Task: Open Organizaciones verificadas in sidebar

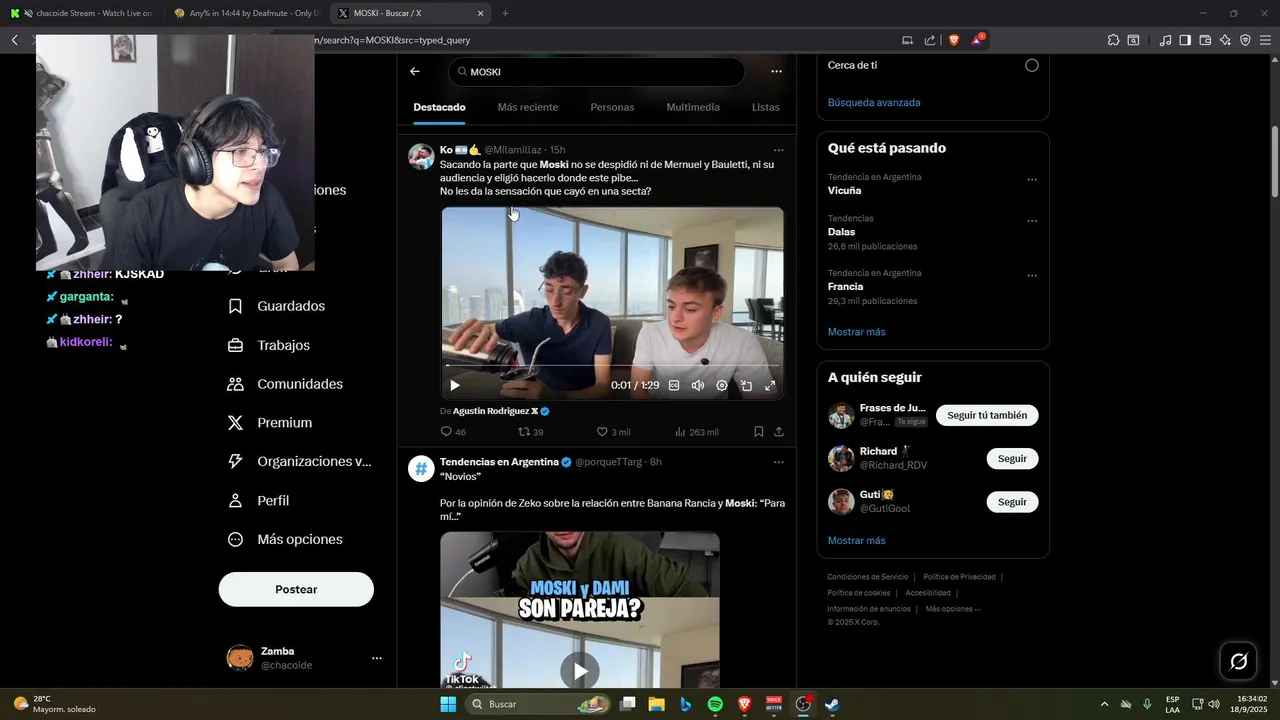Action: coord(298,462)
